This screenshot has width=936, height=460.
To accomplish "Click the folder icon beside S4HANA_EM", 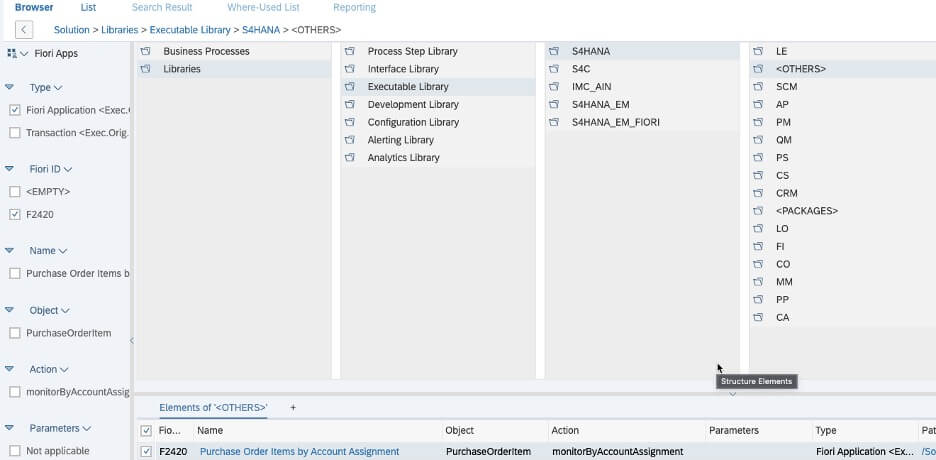I will [554, 104].
